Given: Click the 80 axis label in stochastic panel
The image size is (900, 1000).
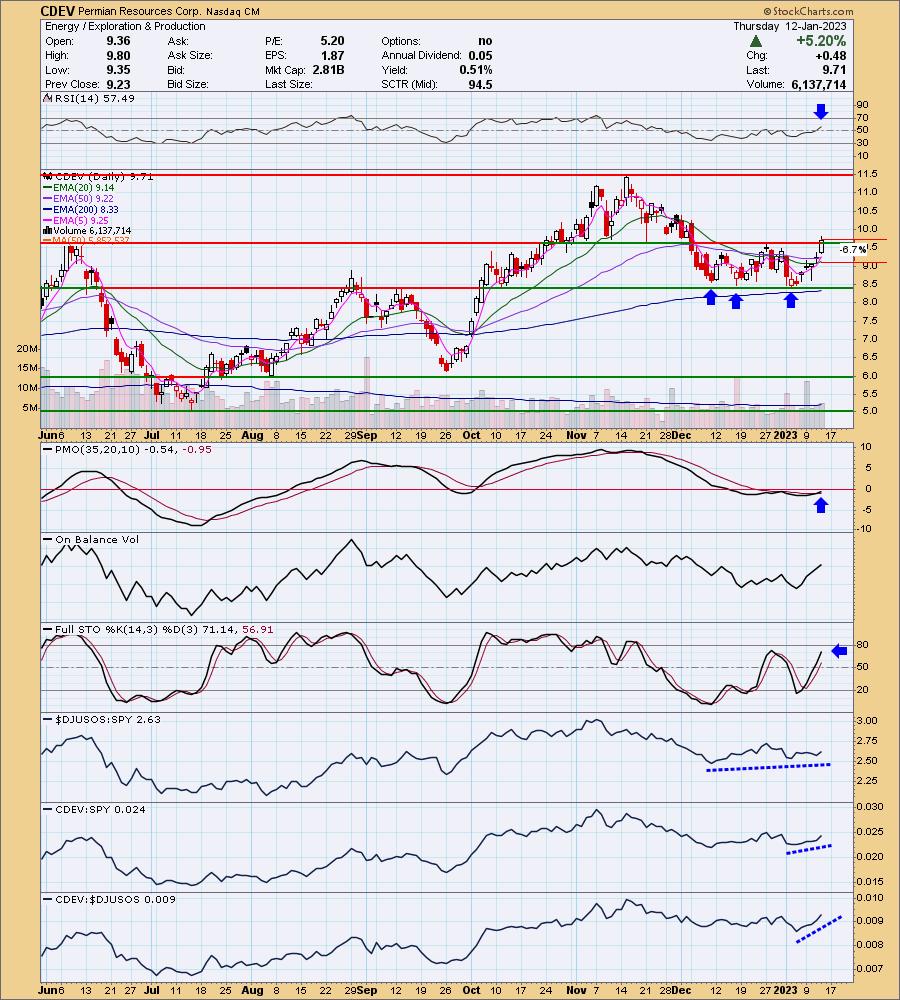Looking at the screenshot, I should (862, 645).
